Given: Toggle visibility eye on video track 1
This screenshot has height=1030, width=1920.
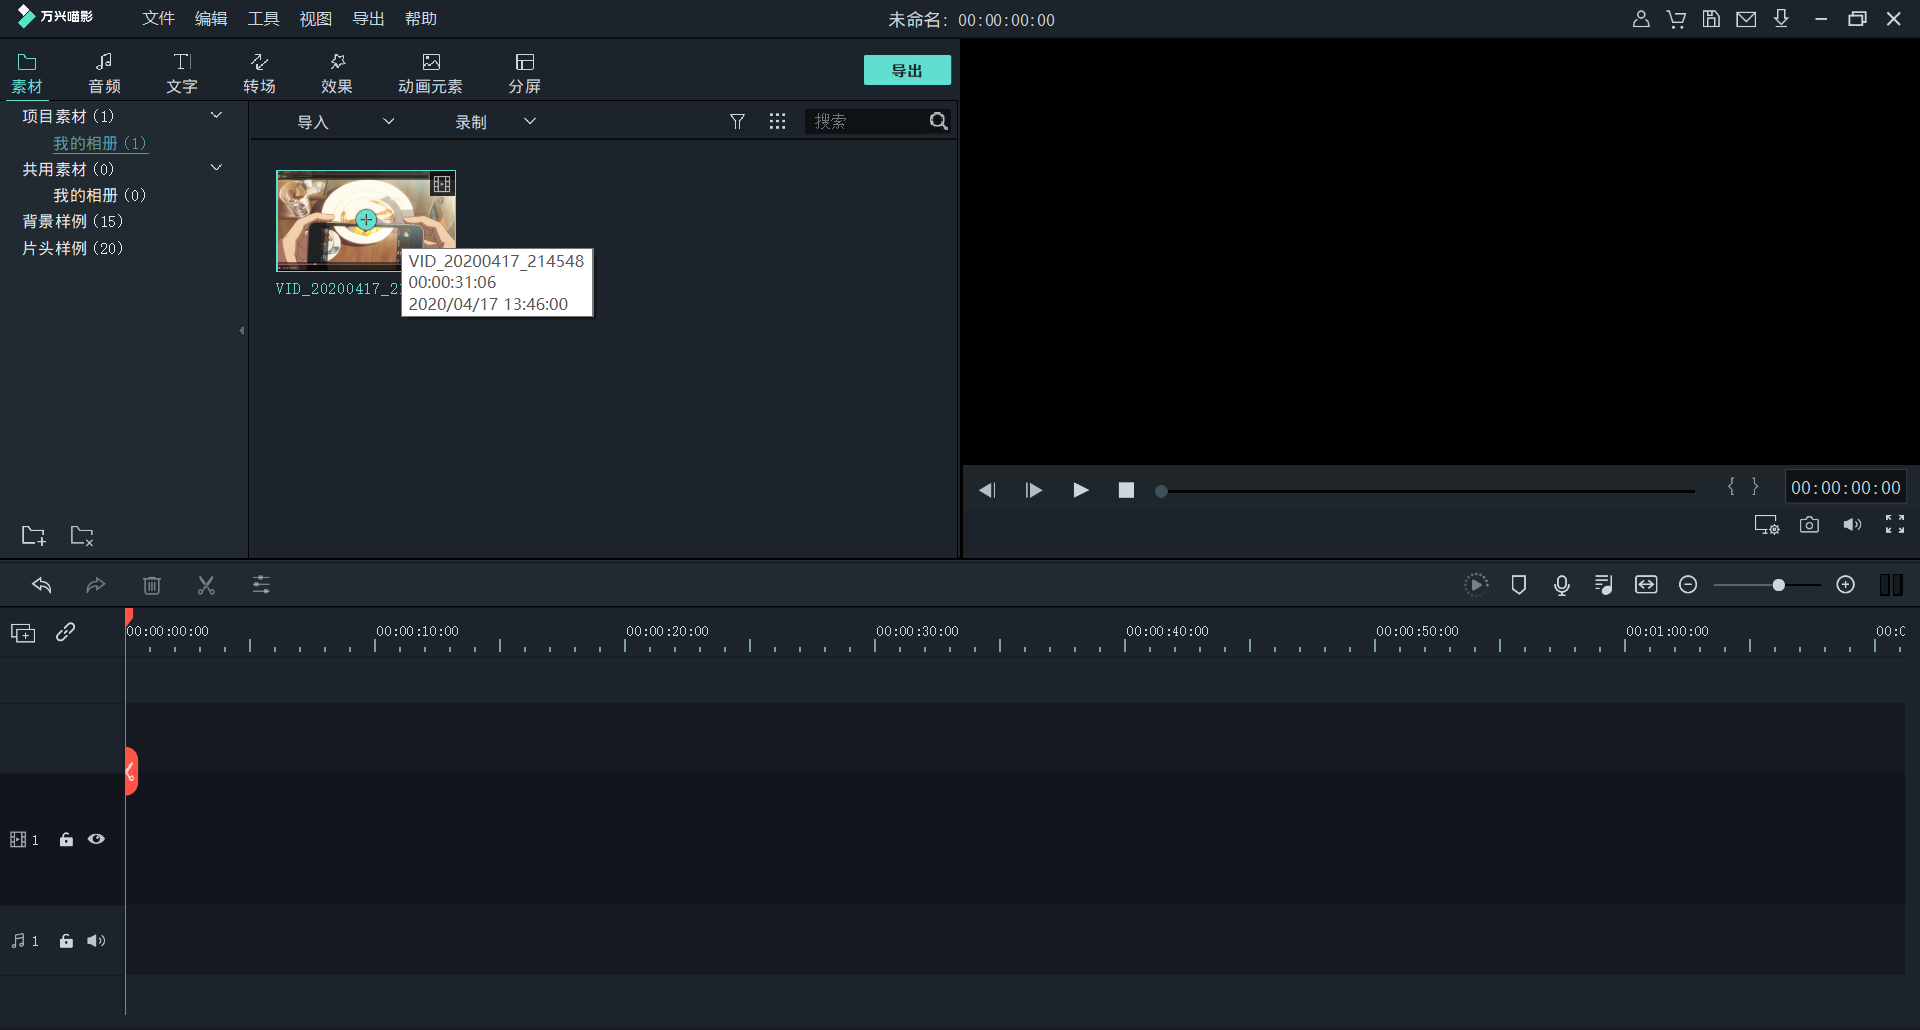Looking at the screenshot, I should pyautogui.click(x=96, y=840).
